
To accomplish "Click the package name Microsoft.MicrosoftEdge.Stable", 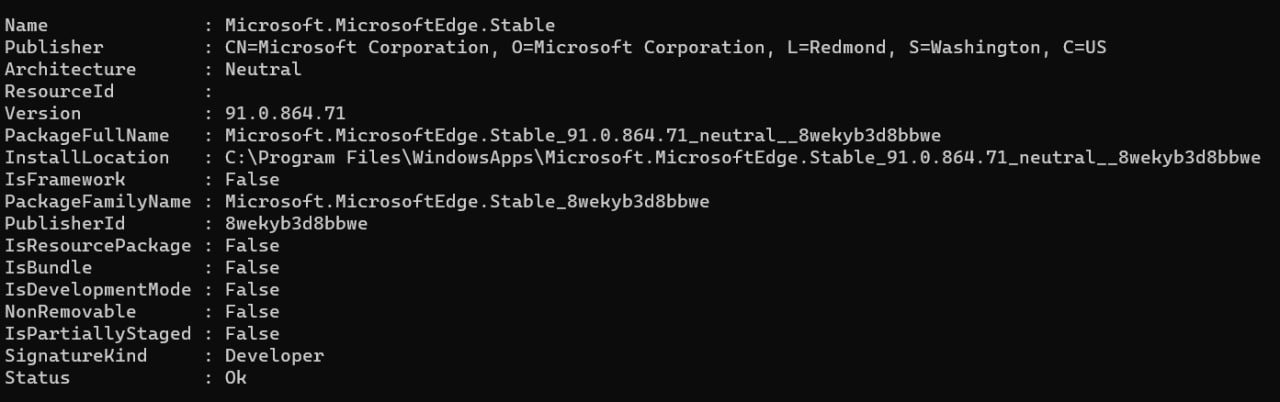I will (390, 25).
